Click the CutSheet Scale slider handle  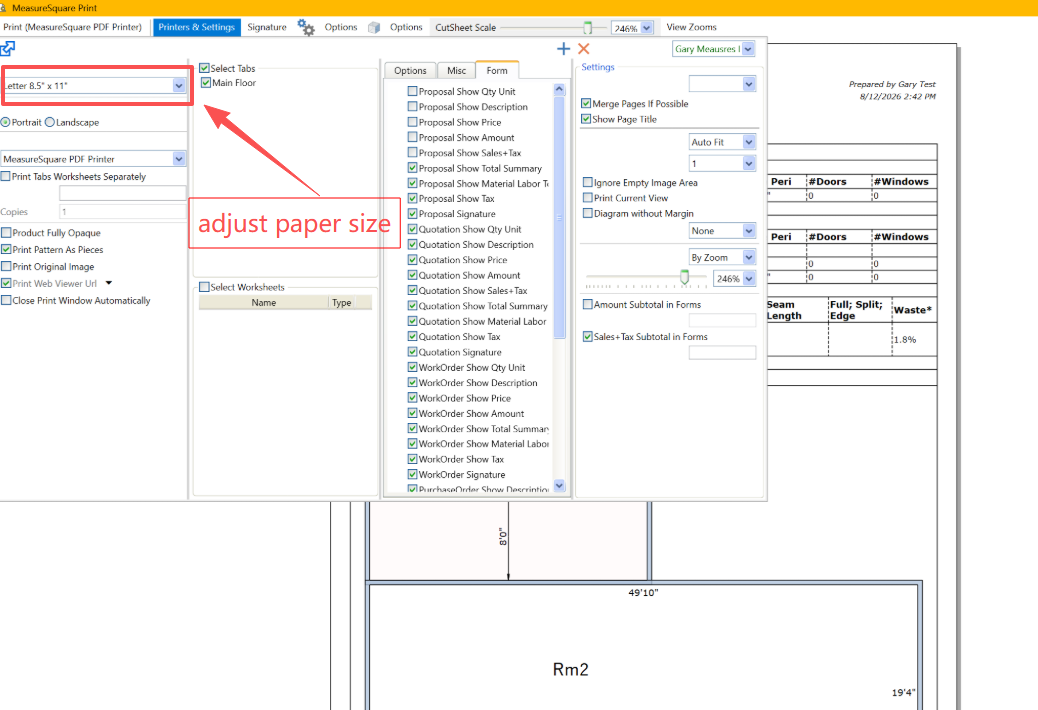tap(587, 27)
